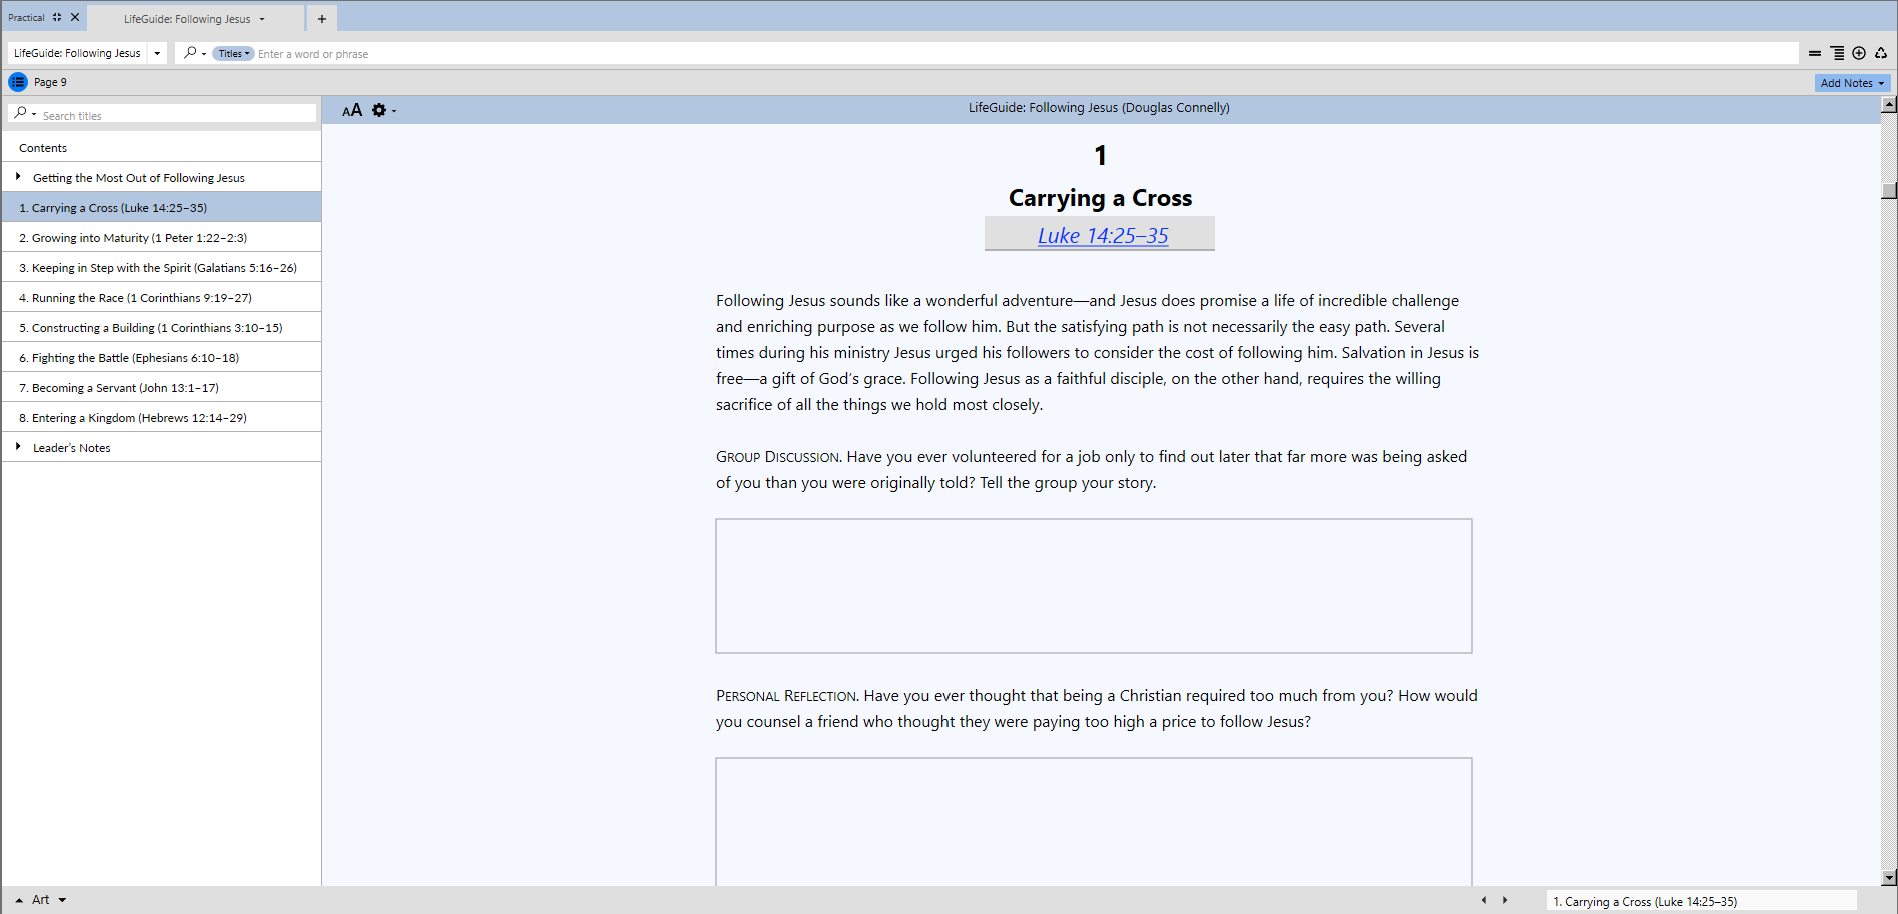Click the Search titles input field
The width and height of the screenshot is (1898, 914).
pos(175,116)
